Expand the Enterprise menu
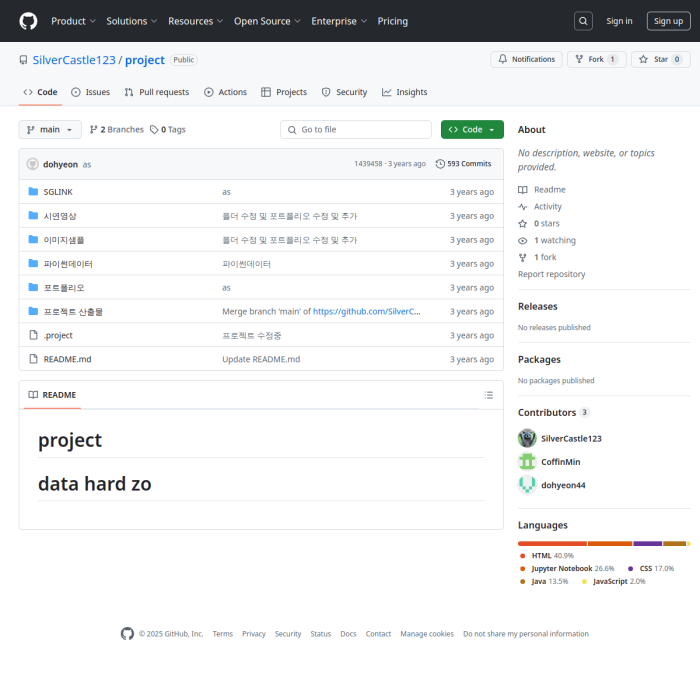700x700 pixels. pyautogui.click(x=339, y=21)
